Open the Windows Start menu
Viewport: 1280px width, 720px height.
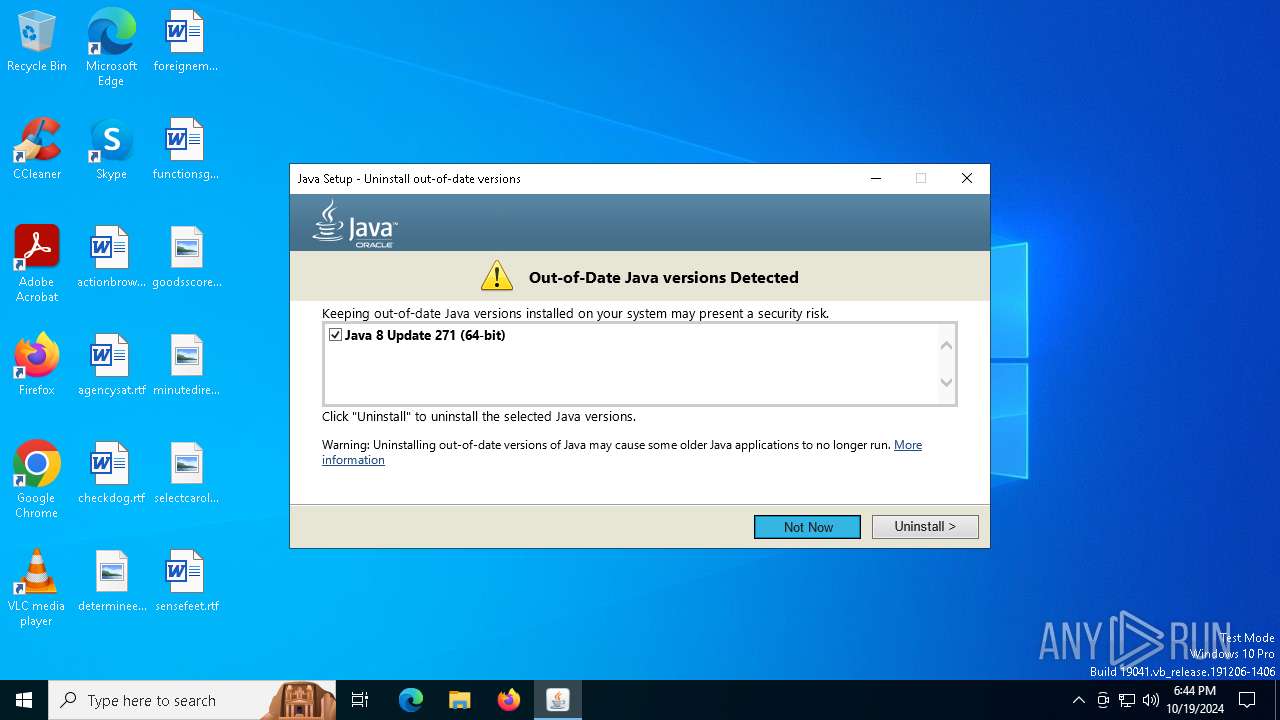point(24,700)
